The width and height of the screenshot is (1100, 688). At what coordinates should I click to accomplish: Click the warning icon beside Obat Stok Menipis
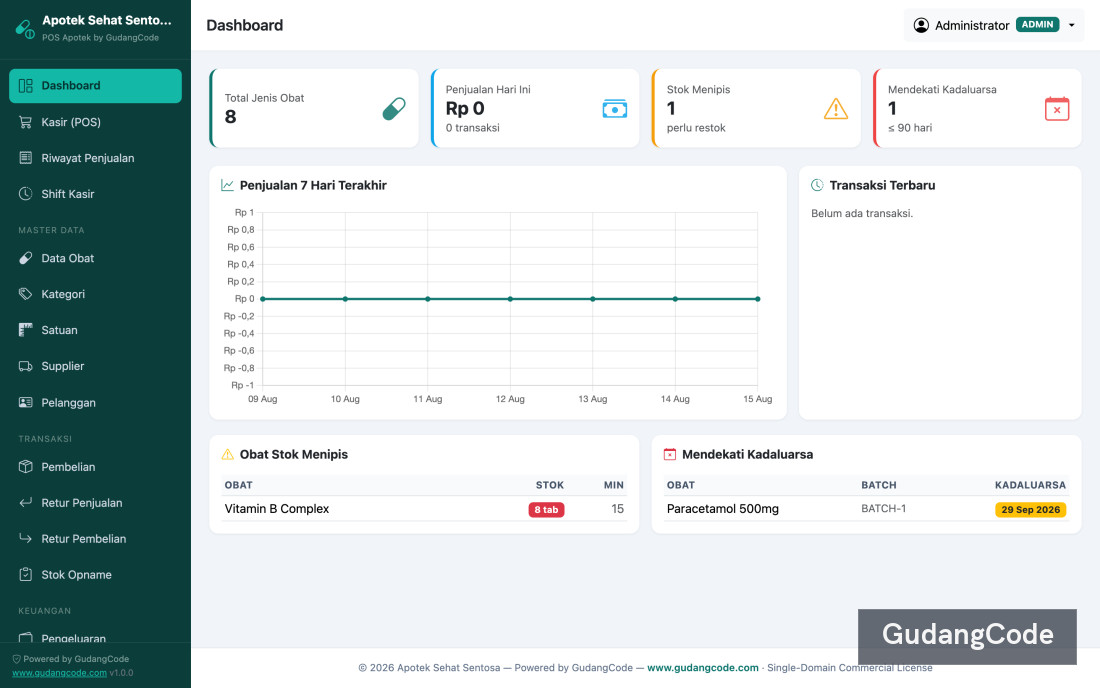227,454
